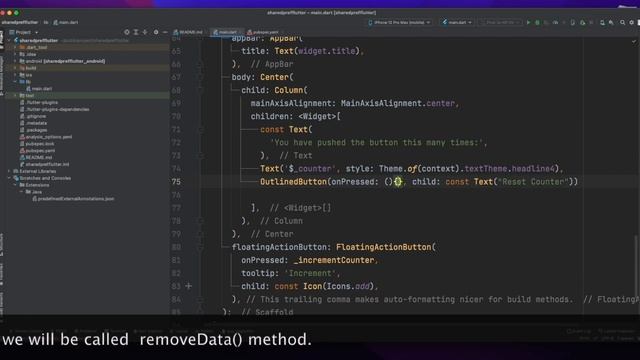Click the green Run button in toolbar
Viewport: 640px width, 360px height.
coord(528,22)
